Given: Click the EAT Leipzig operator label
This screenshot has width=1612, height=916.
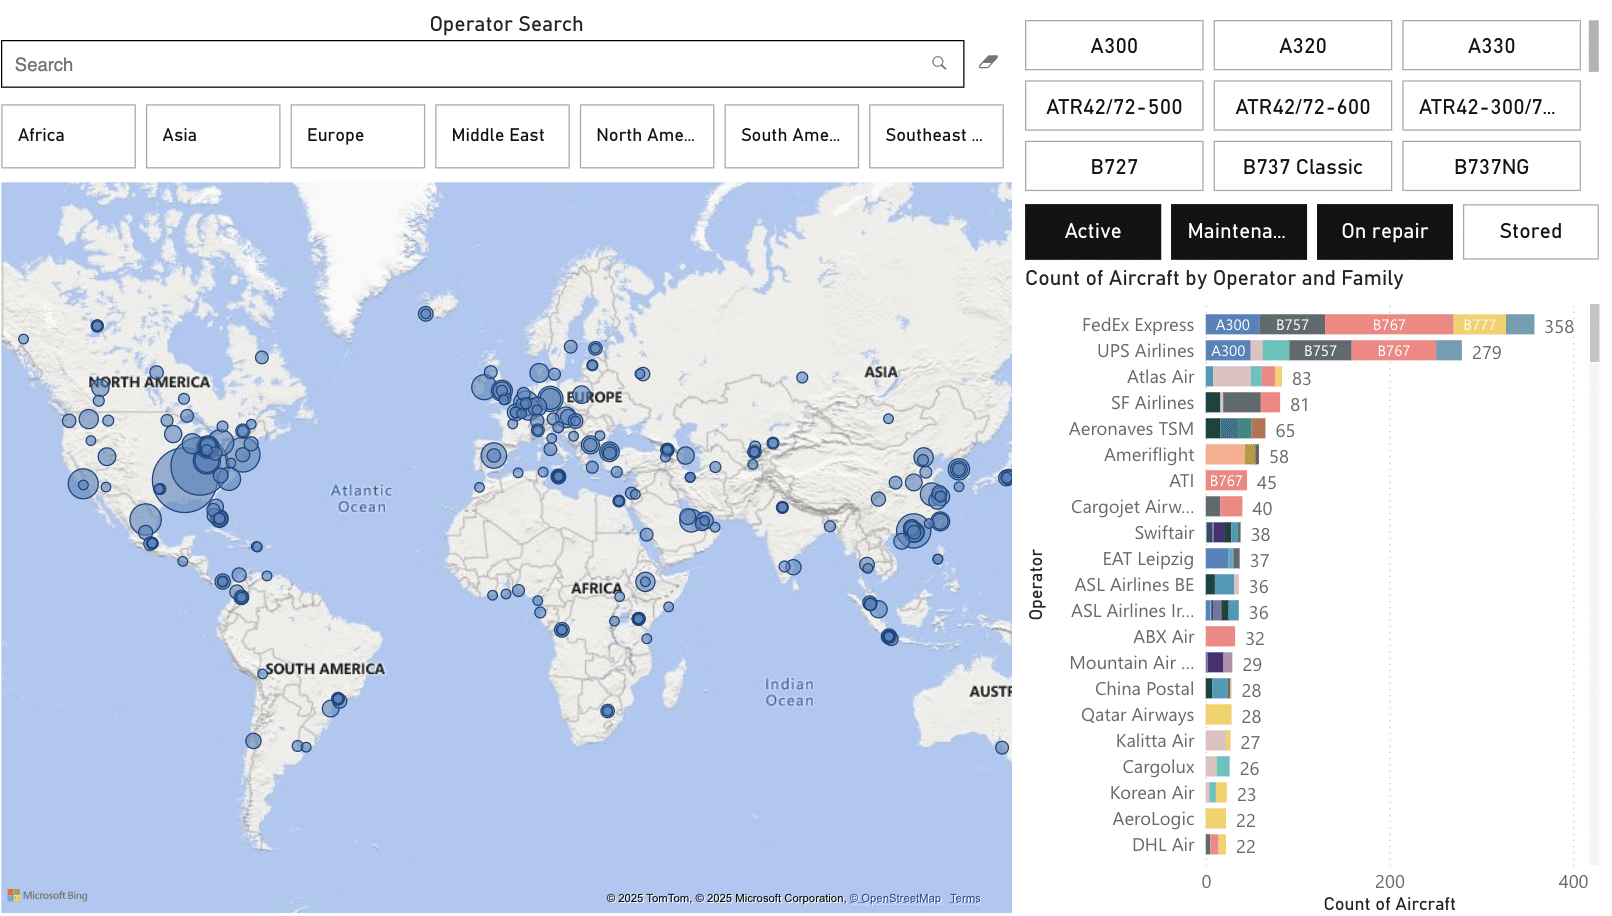Looking at the screenshot, I should click(x=1148, y=559).
